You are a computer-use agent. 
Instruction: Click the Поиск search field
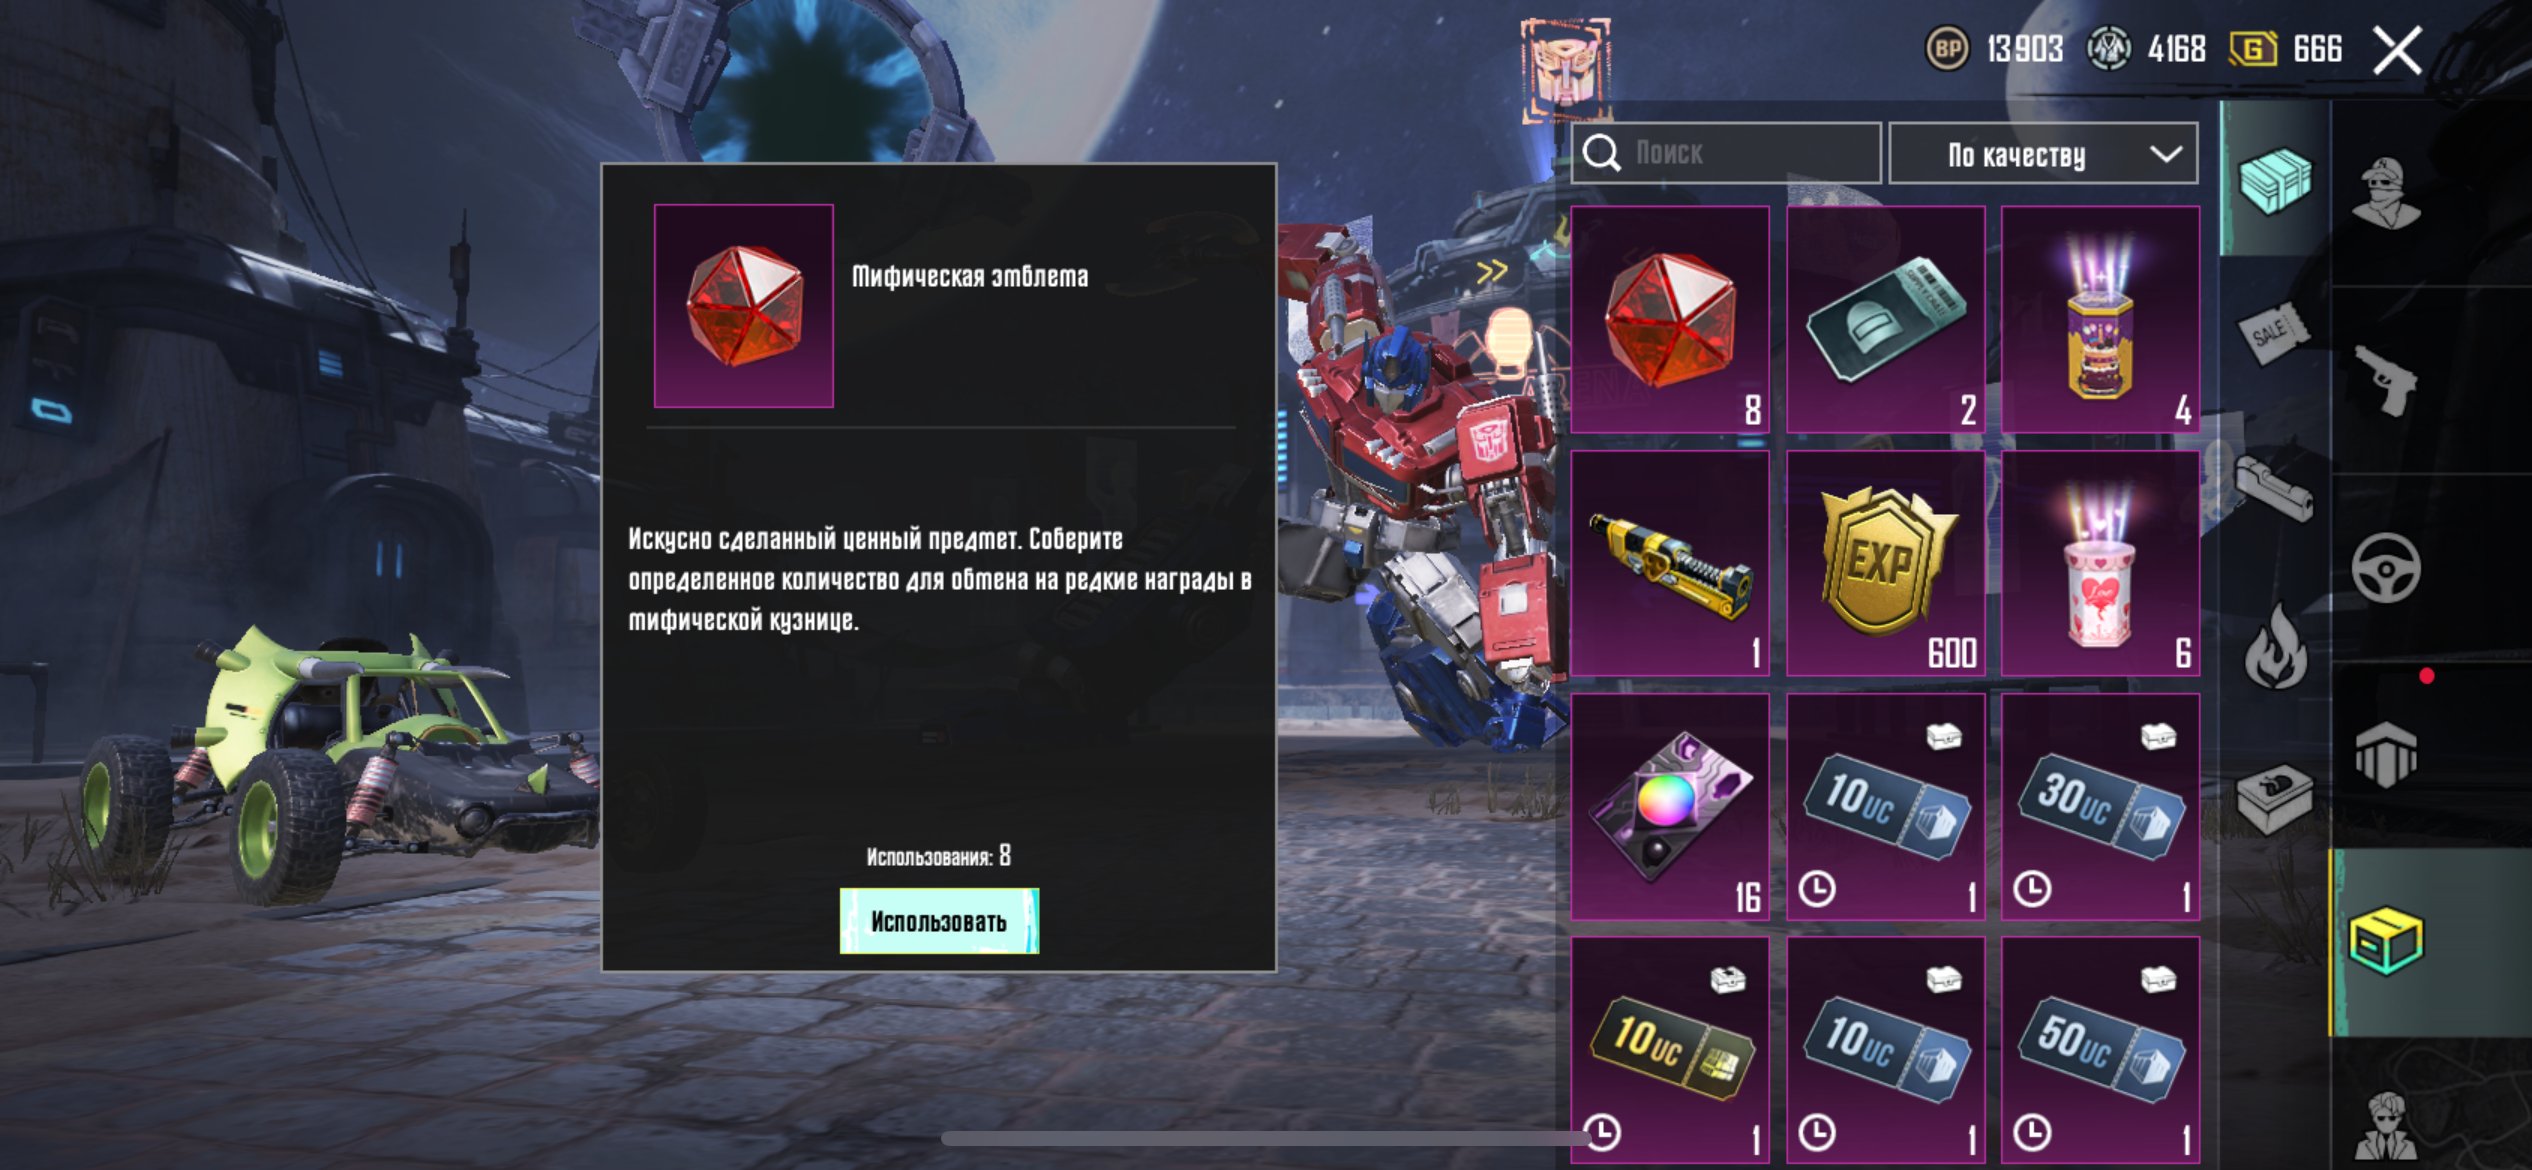pyautogui.click(x=1726, y=153)
